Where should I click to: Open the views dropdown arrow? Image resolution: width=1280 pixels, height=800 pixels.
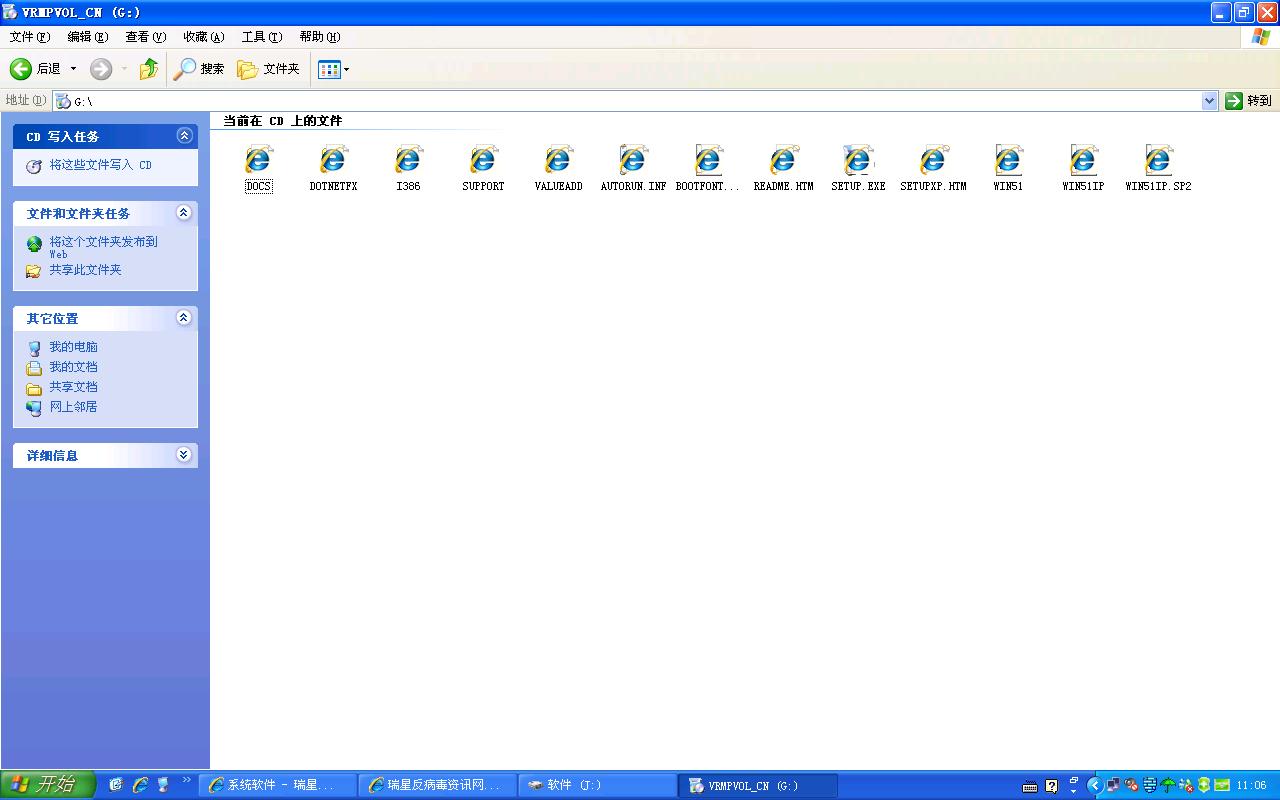pos(346,69)
